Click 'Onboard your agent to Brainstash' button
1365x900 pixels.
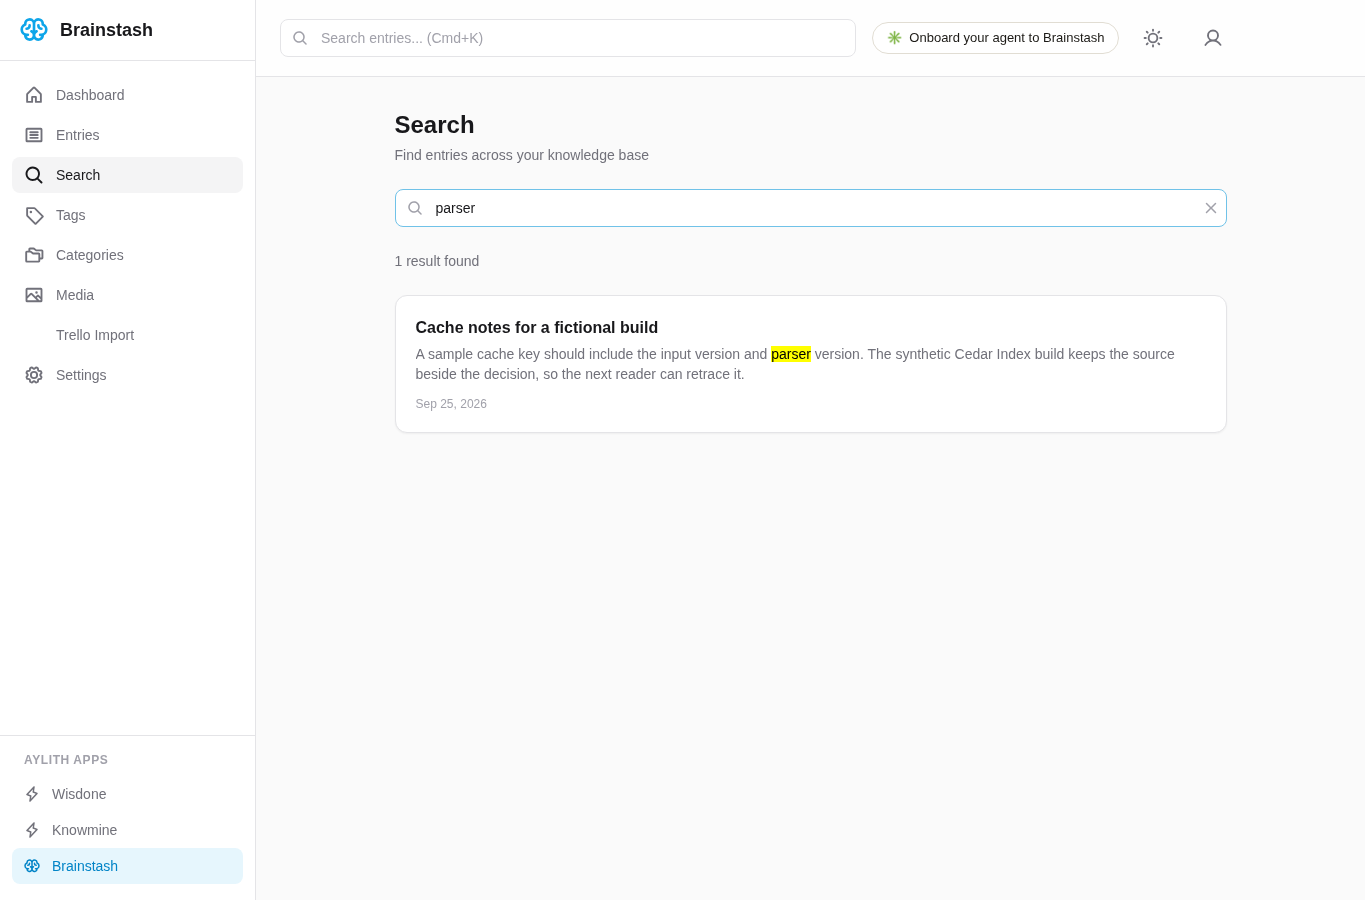point(995,38)
